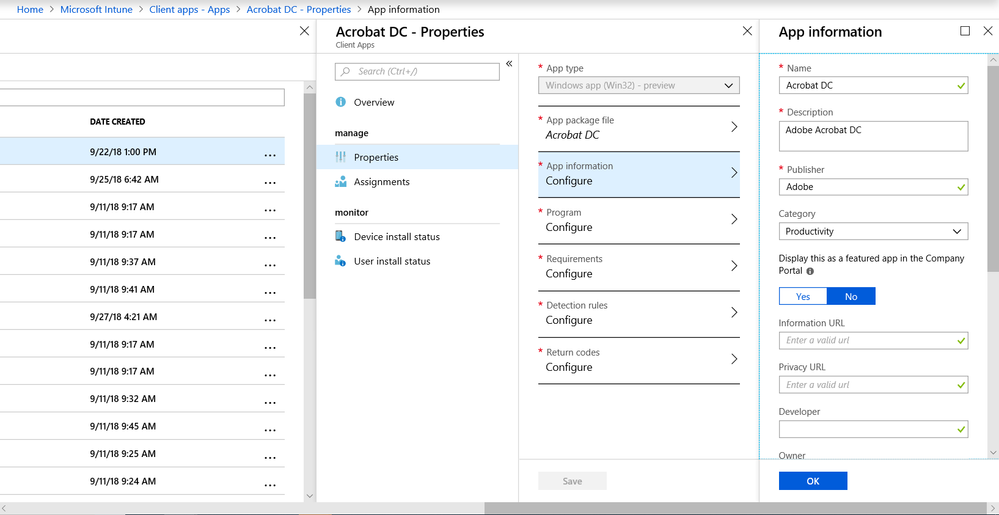Open more options for 9/11/18 9:37 AM row
Viewport: 999px width, 515px height.
click(270, 265)
